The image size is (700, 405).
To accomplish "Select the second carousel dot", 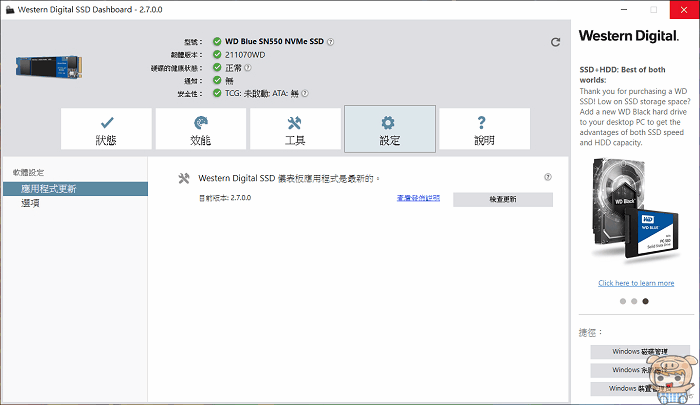I will tap(634, 301).
